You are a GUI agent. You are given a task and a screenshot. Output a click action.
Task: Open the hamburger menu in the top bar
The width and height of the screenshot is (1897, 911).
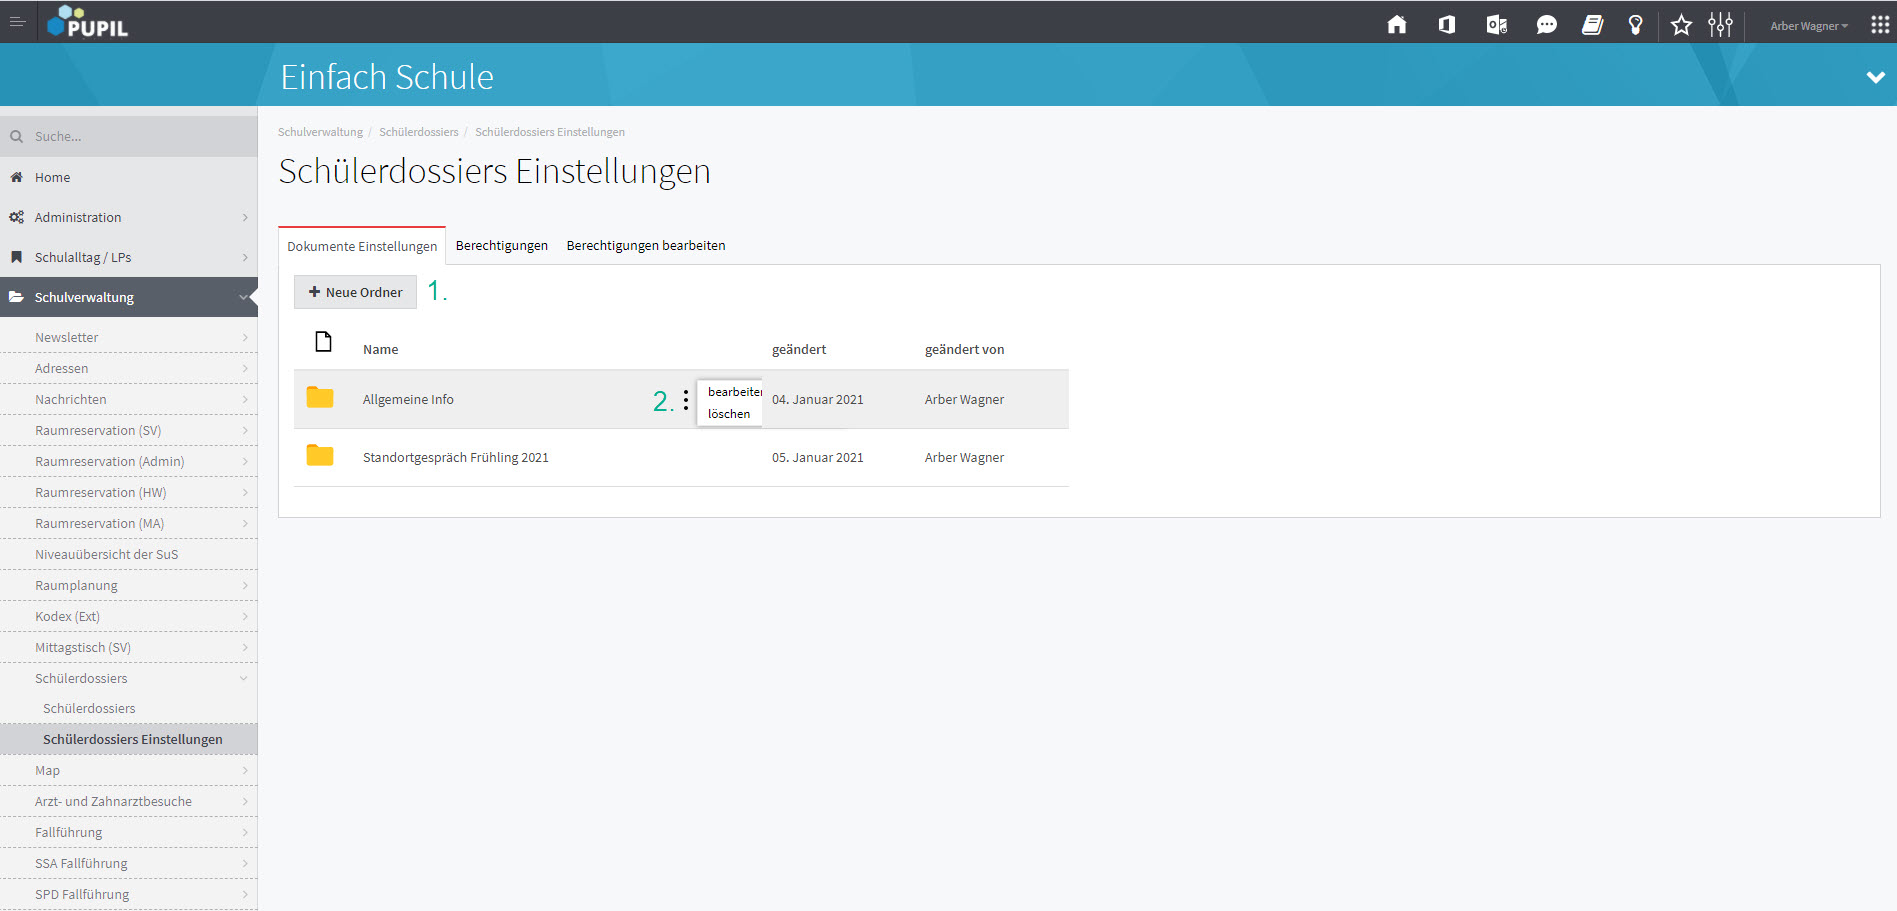click(17, 21)
